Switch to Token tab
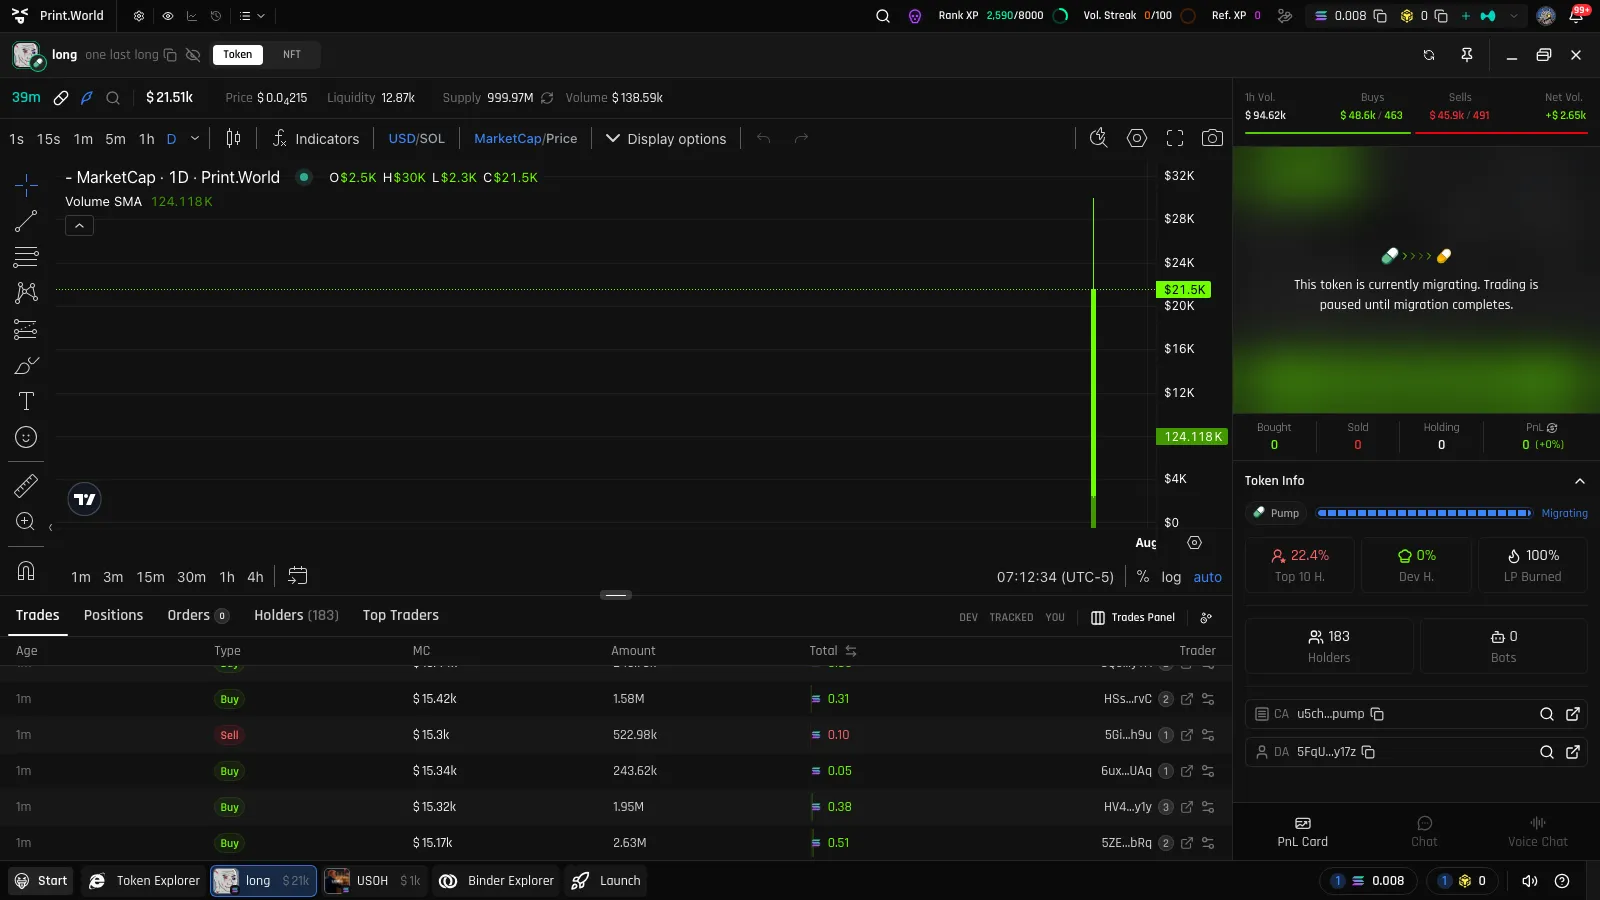 tap(238, 55)
